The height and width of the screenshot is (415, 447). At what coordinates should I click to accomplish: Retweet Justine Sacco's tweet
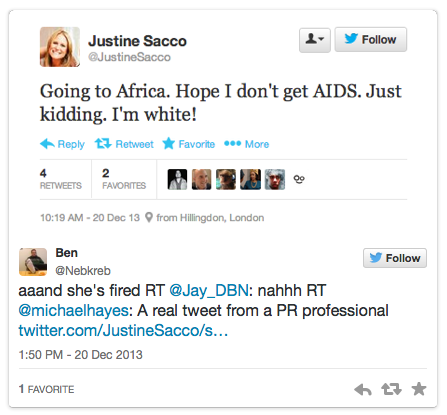pos(124,144)
